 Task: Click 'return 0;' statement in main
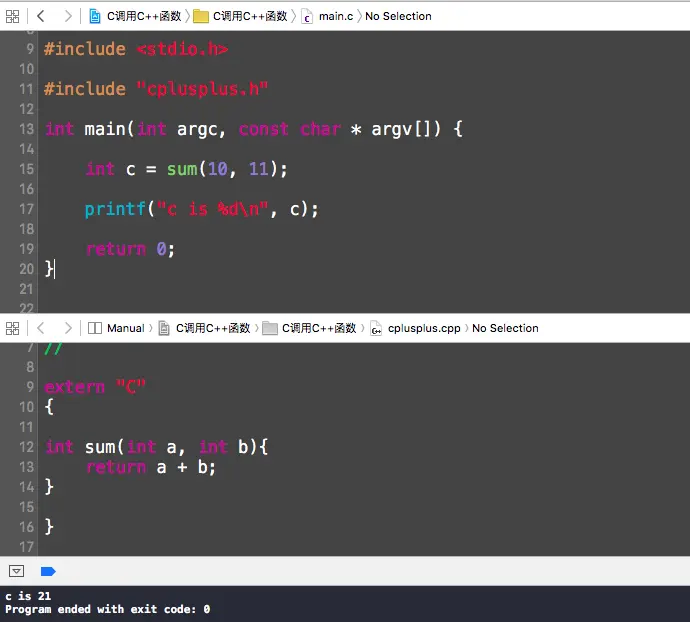click(130, 249)
